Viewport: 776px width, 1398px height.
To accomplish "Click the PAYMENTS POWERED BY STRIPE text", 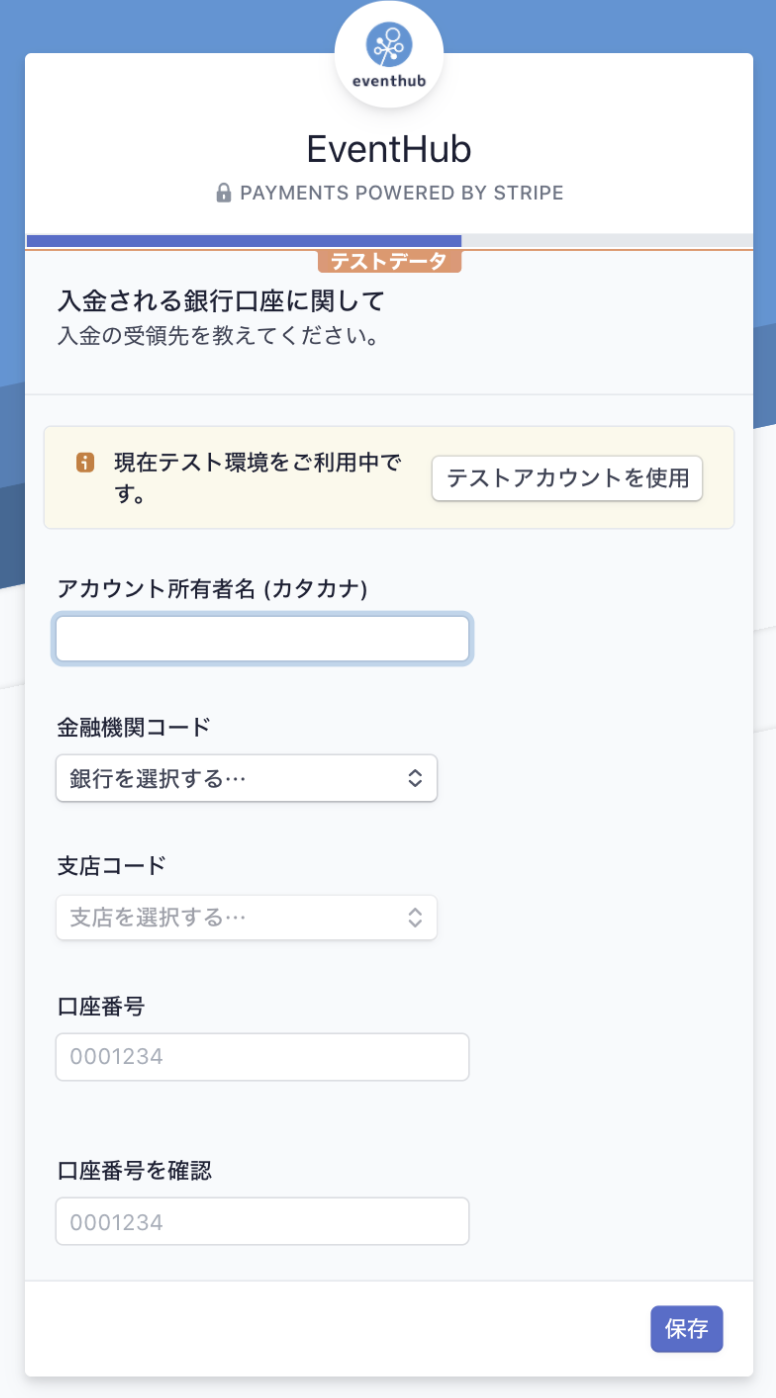I will pos(402,193).
